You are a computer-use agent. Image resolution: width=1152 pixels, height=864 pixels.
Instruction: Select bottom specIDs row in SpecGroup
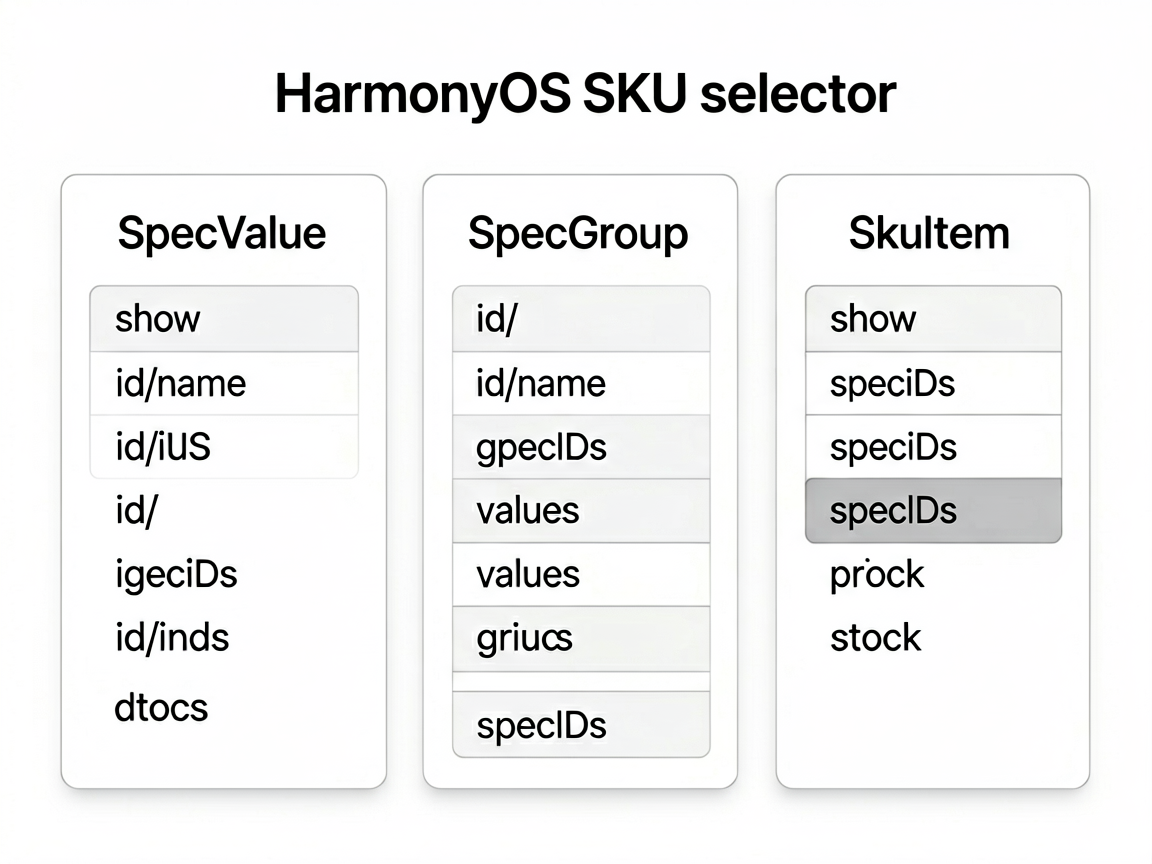[x=581, y=724]
